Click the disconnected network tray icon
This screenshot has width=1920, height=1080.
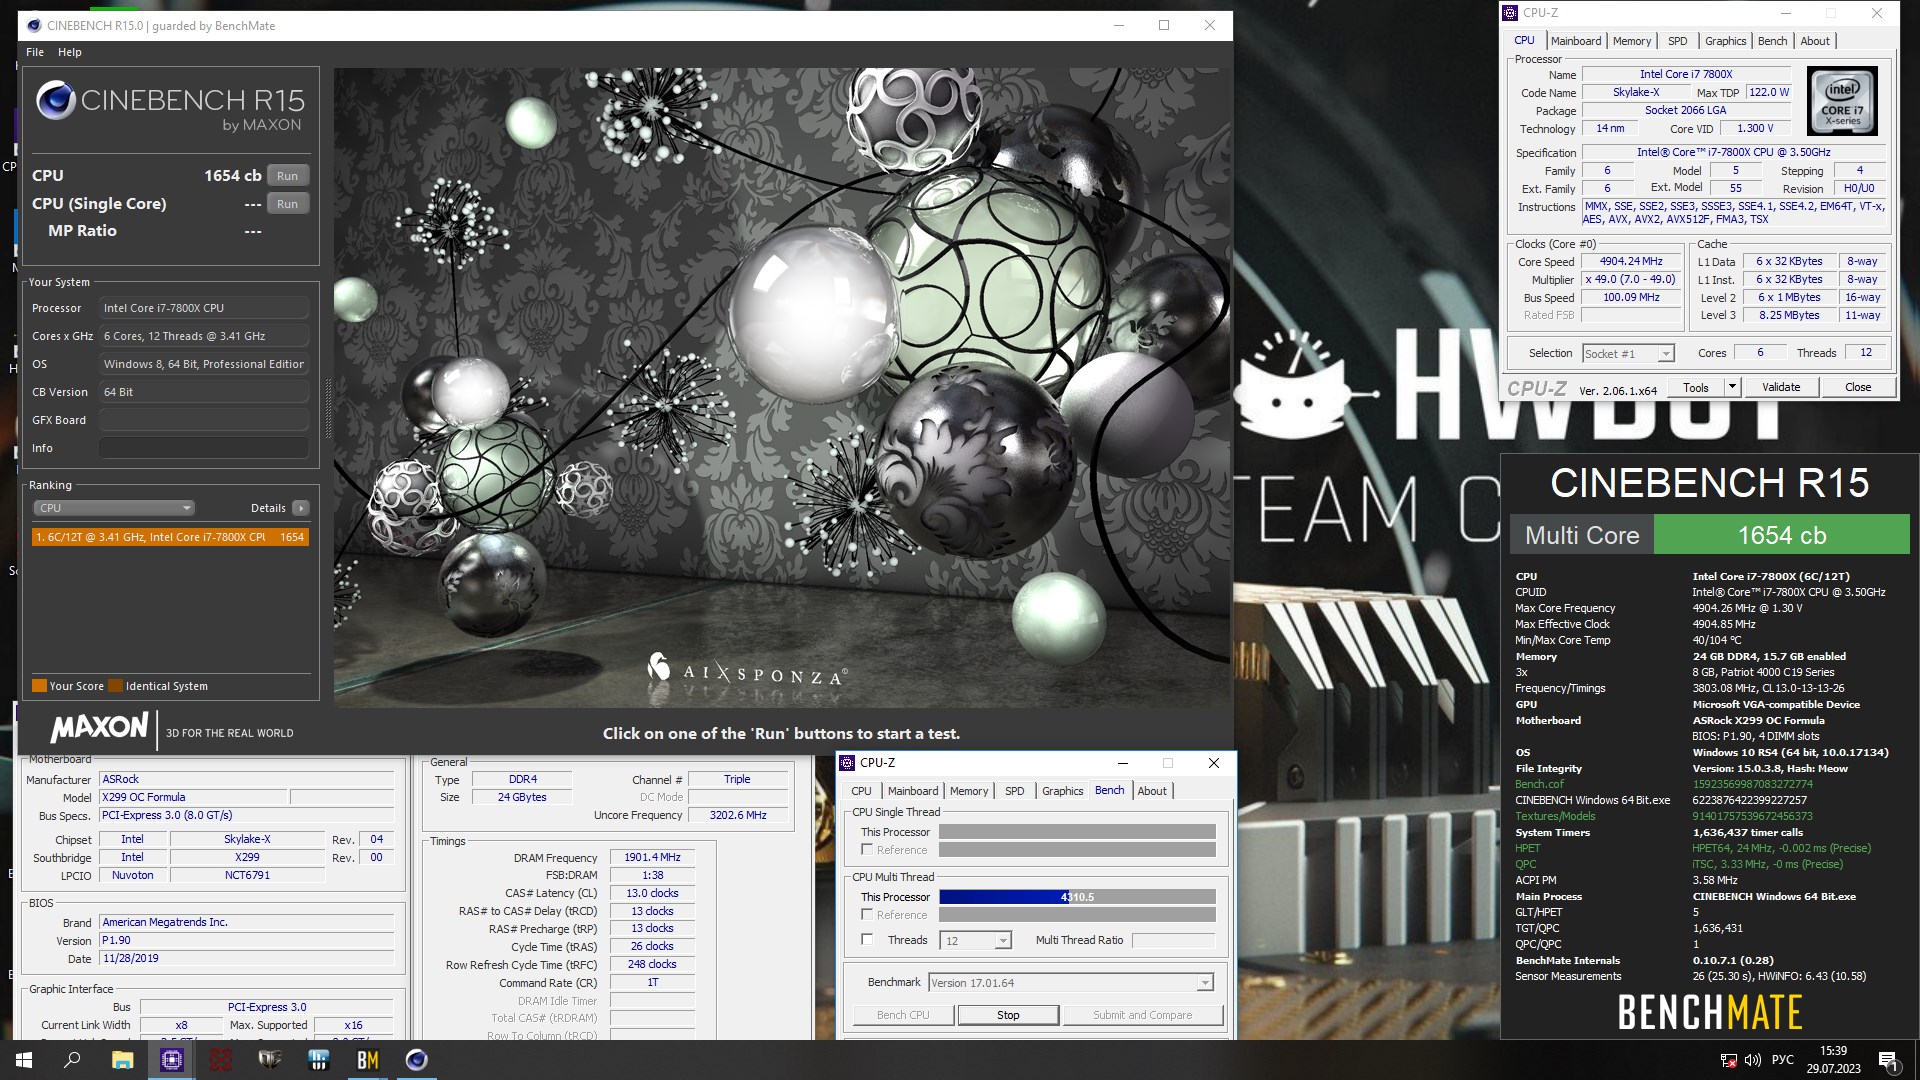(x=1728, y=1060)
